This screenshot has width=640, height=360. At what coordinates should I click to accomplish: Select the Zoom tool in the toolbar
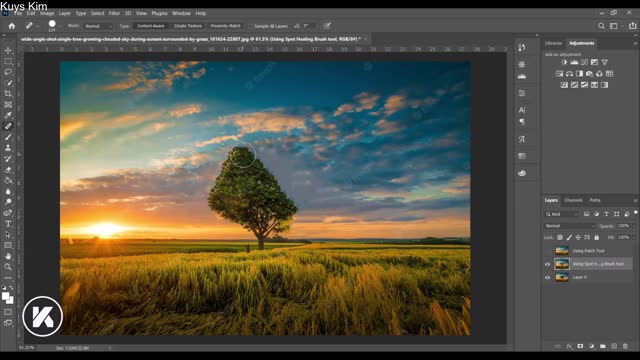point(8,267)
